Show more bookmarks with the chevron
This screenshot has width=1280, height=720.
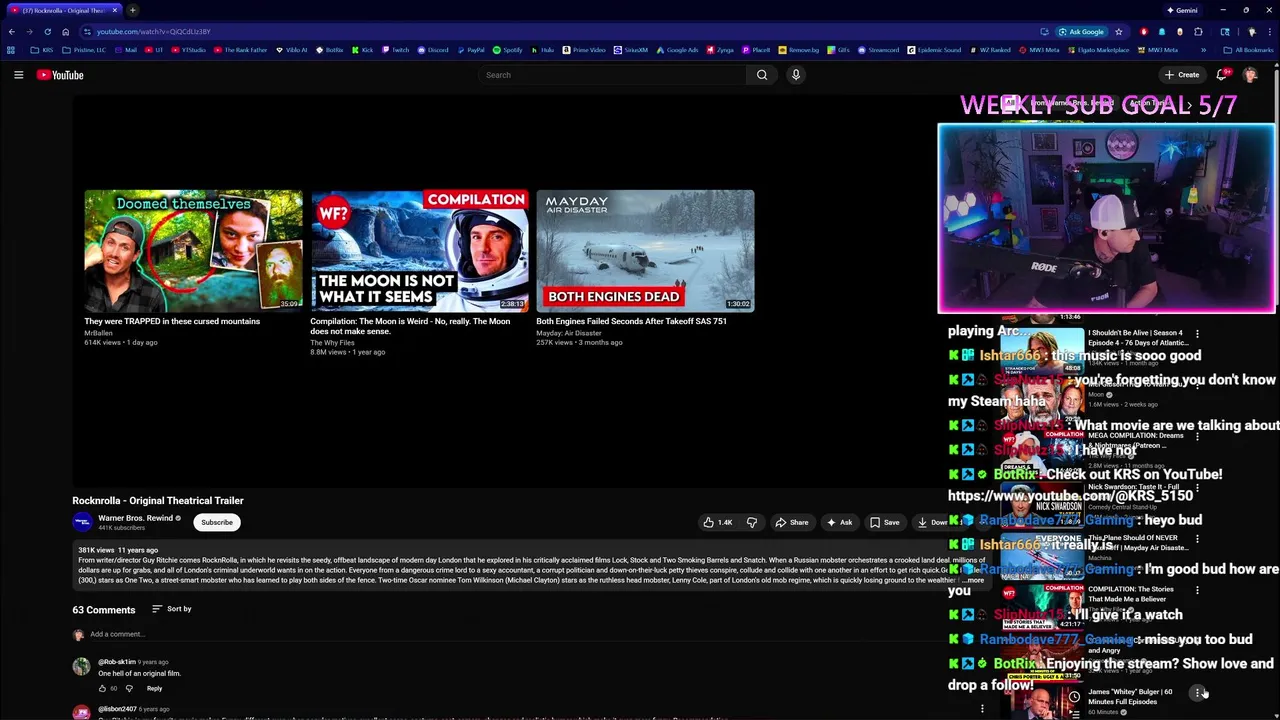1203,50
